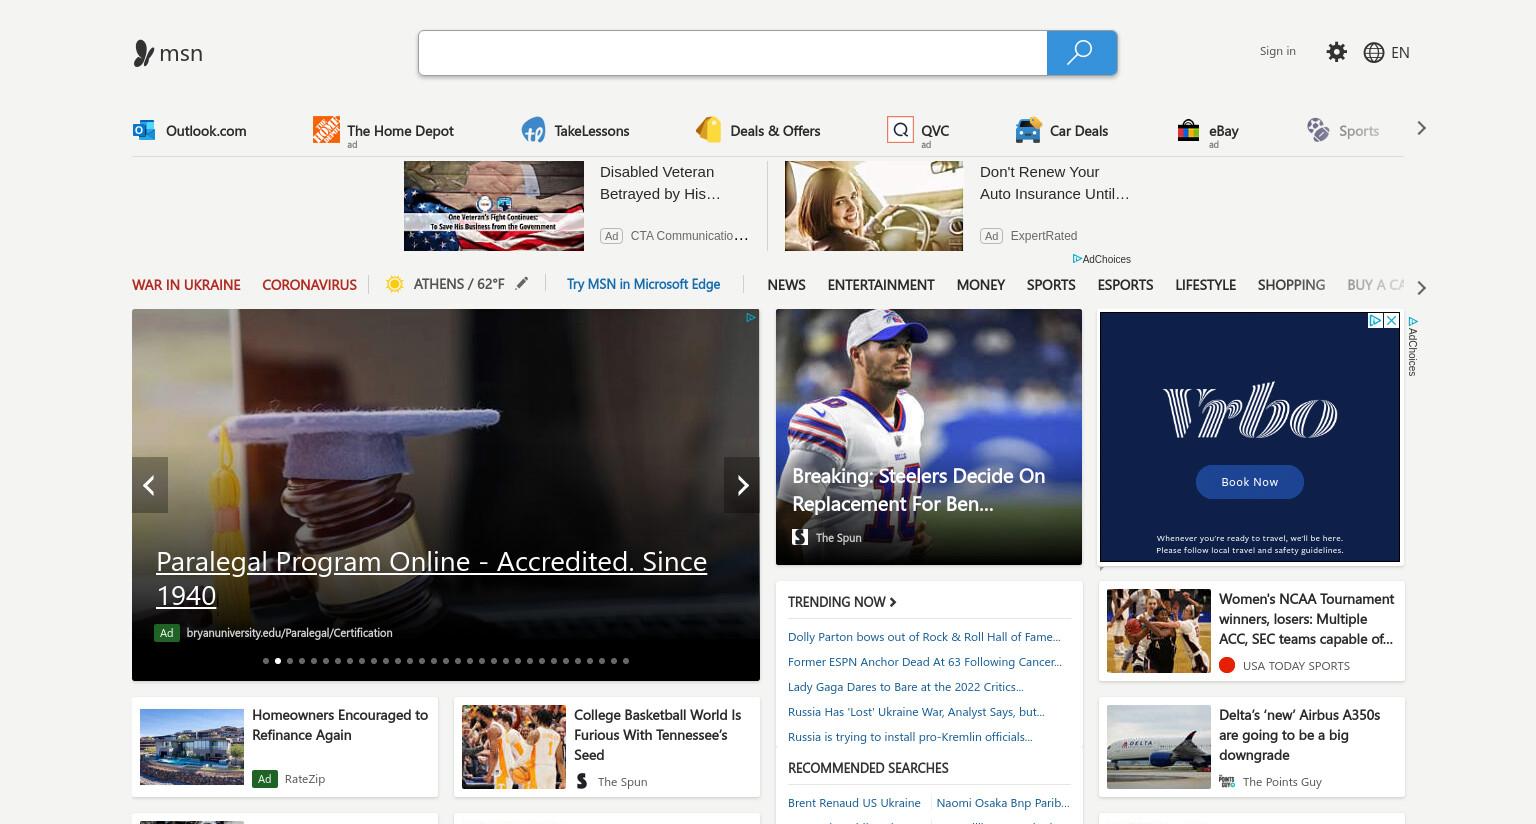Click the pencil icon to edit location
Image resolution: width=1536 pixels, height=824 pixels.
[522, 283]
